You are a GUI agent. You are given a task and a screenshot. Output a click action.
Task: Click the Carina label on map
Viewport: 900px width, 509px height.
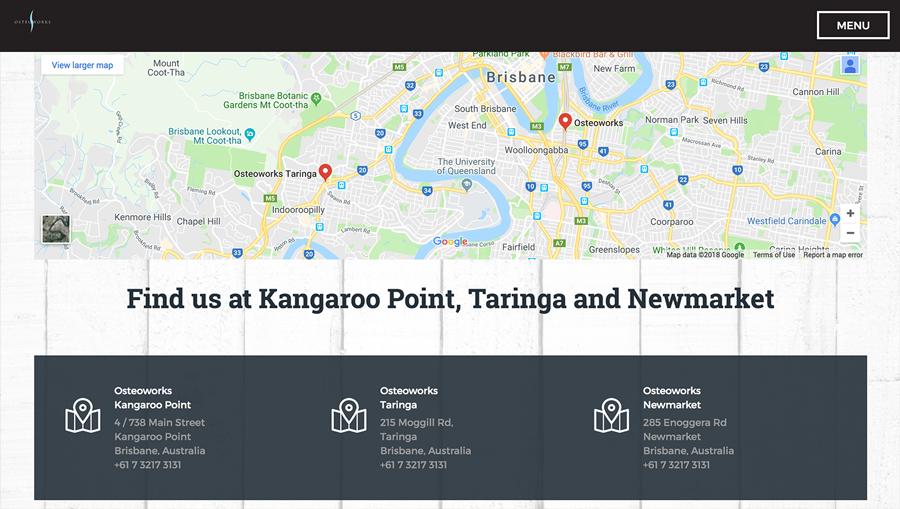click(828, 151)
